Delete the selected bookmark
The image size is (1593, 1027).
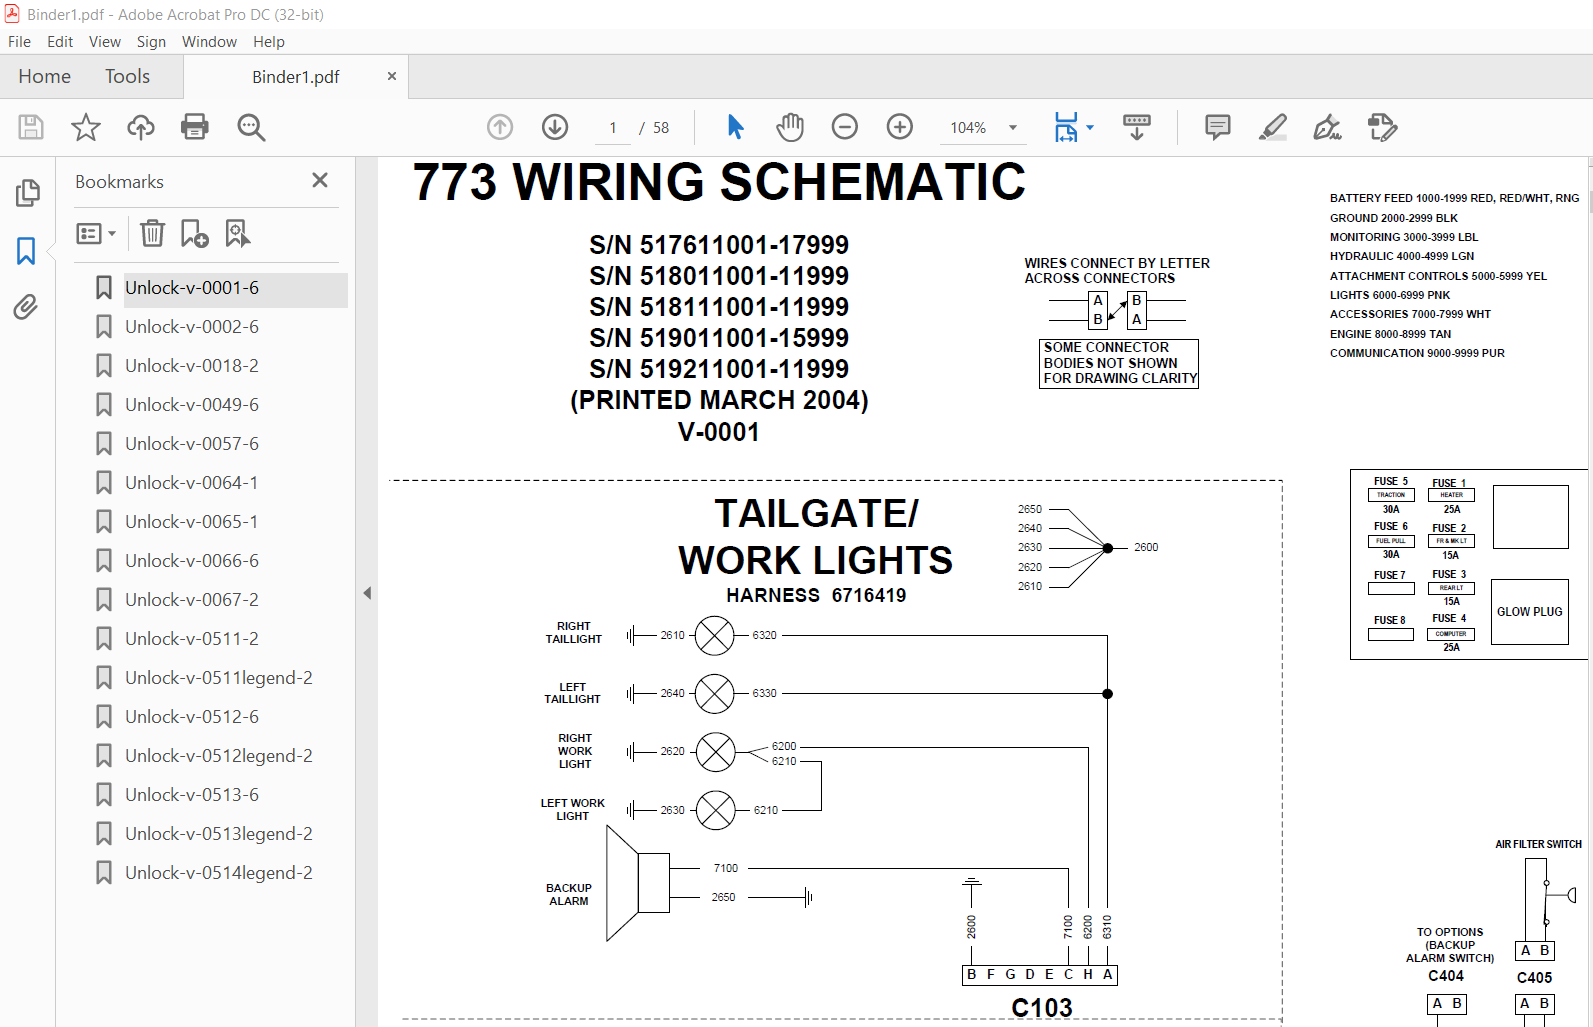point(152,233)
